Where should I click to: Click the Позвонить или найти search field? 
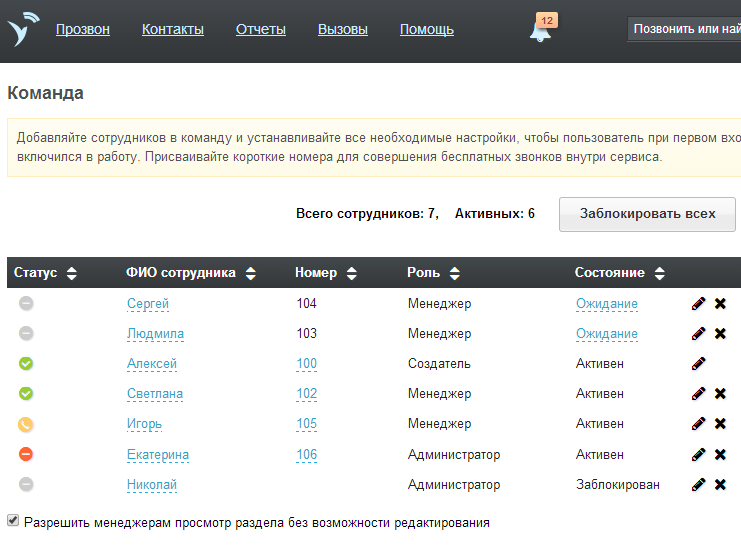(x=686, y=30)
